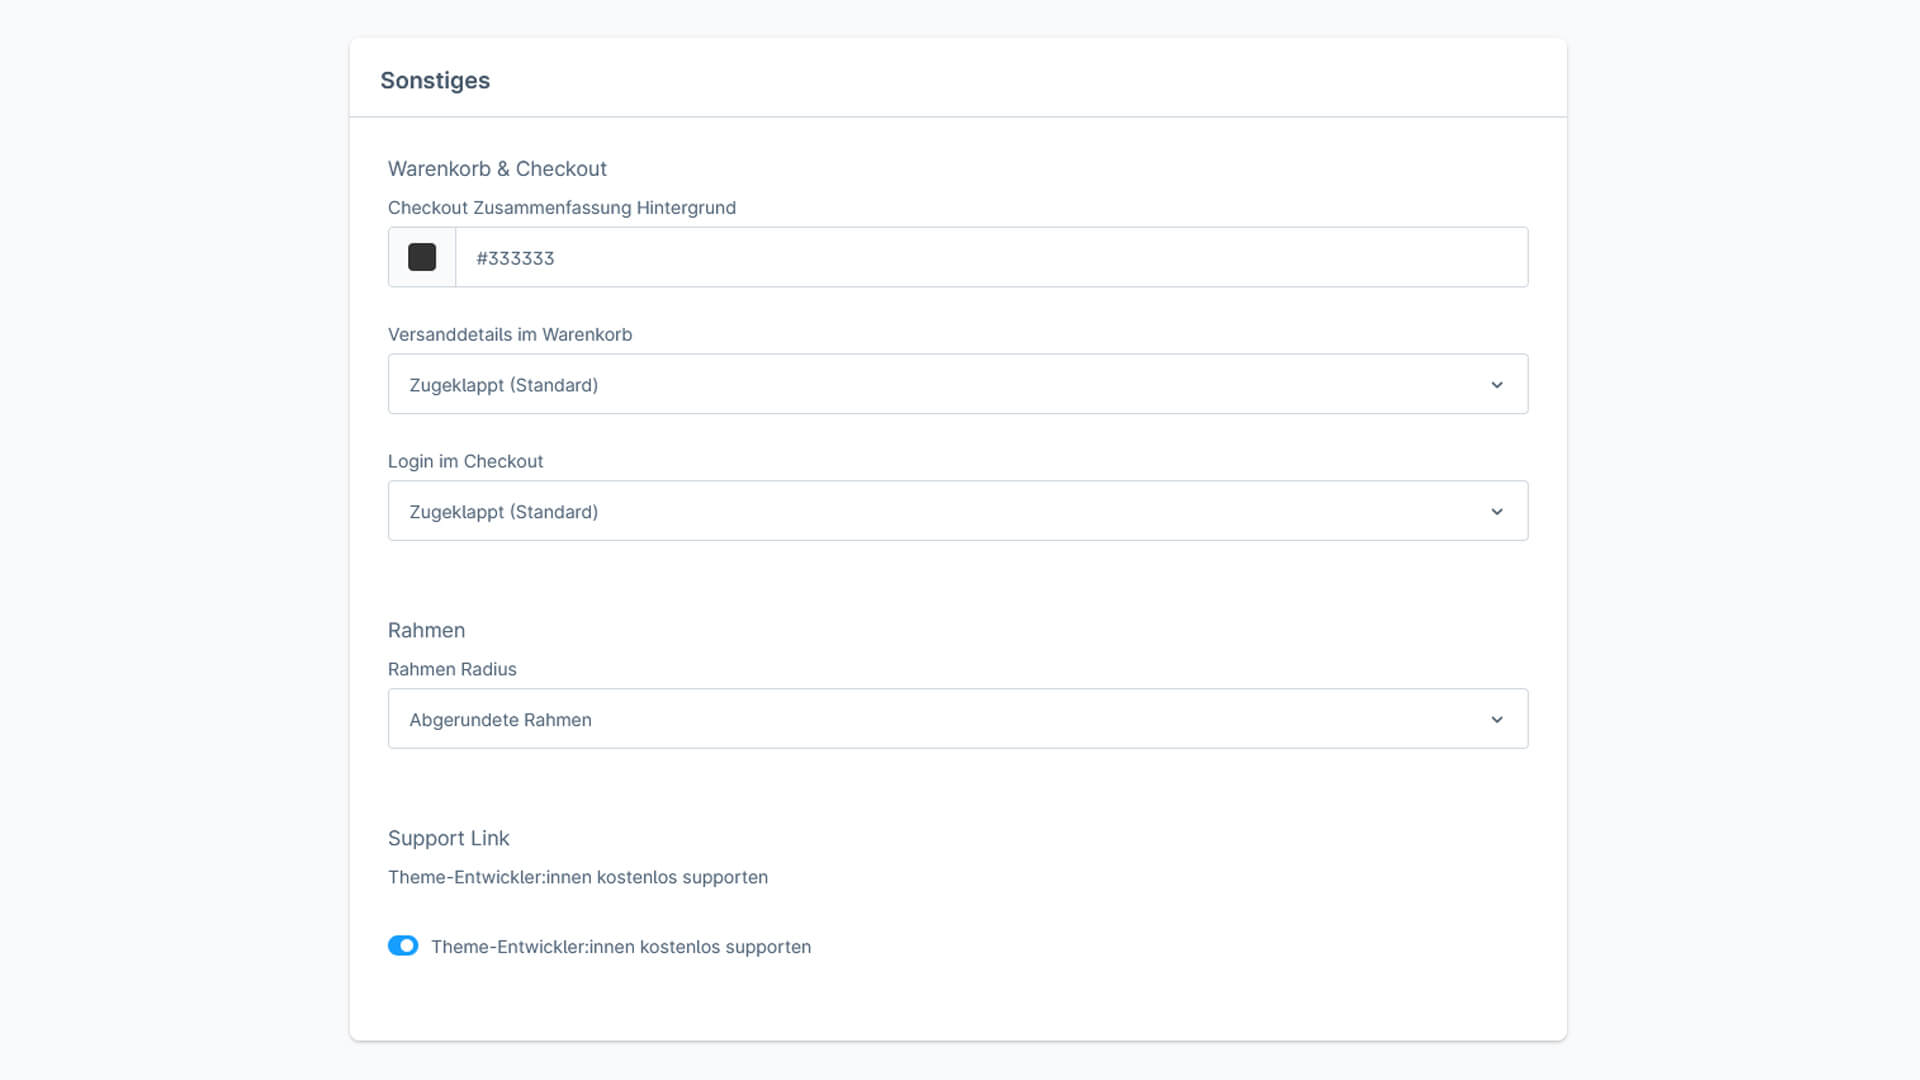Click the support description text below Support Link
Screen dimensions: 1920x1080
point(578,877)
